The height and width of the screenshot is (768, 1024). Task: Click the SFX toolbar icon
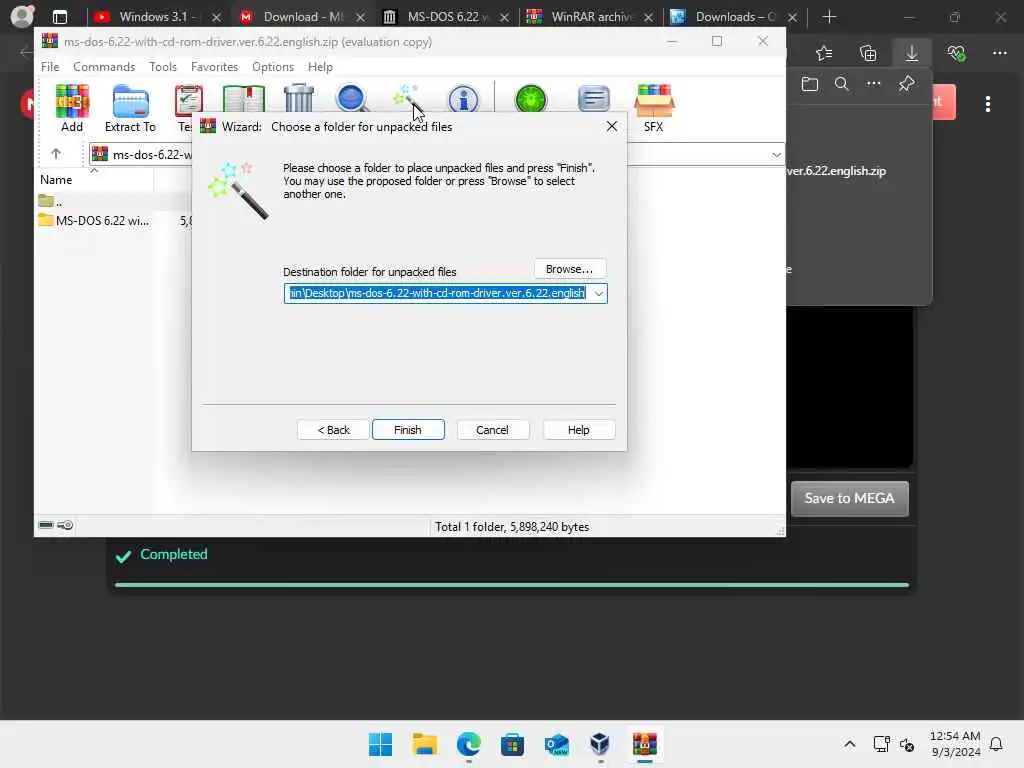(654, 108)
